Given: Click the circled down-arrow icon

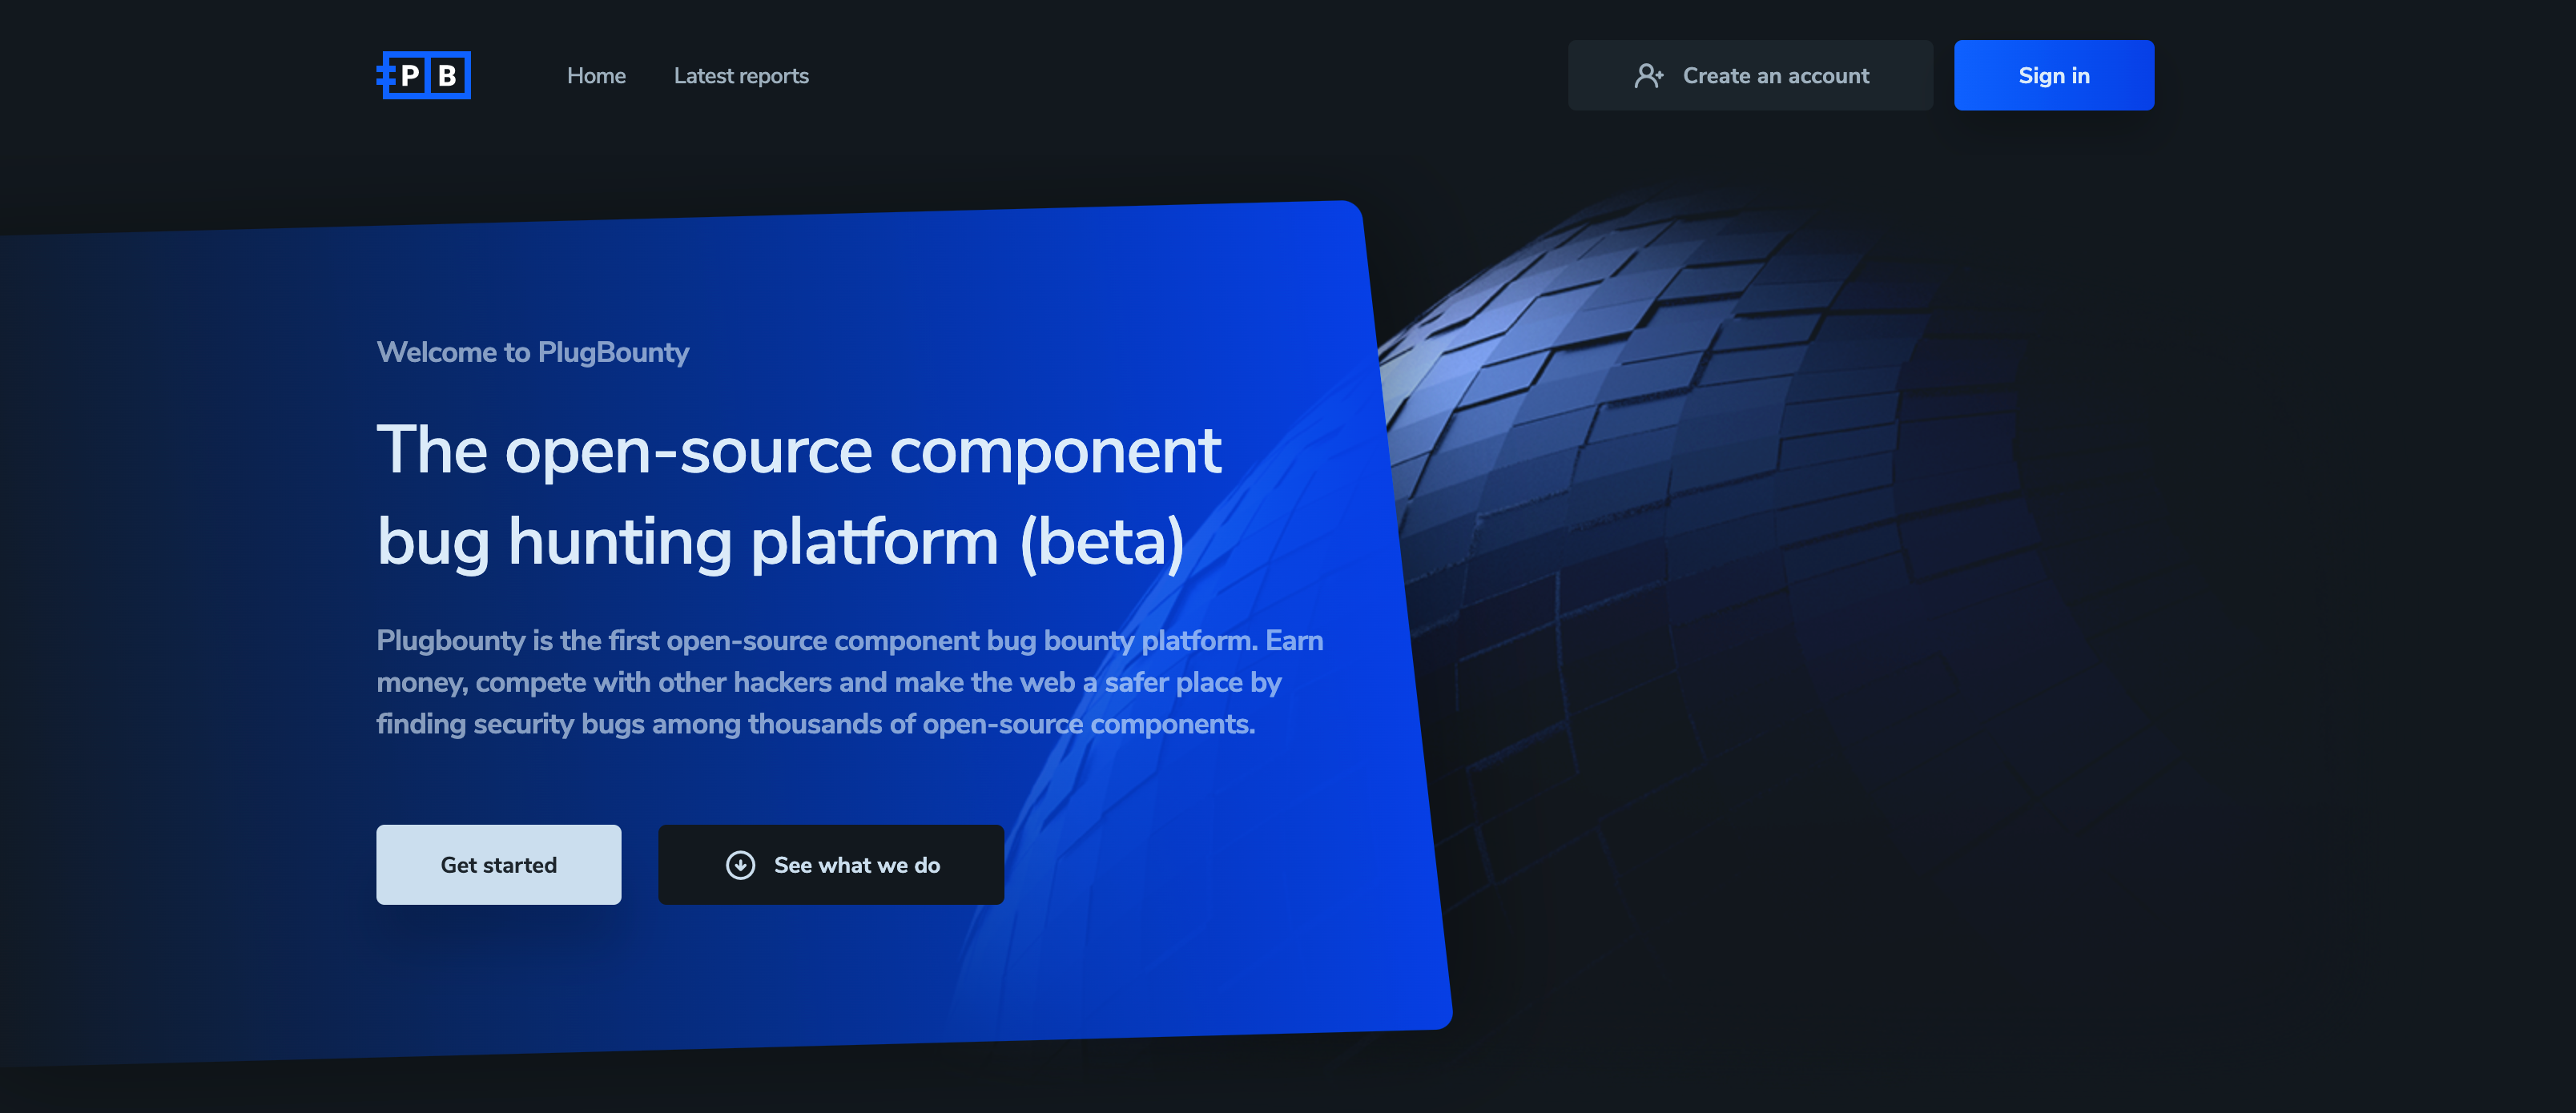Looking at the screenshot, I should (740, 865).
